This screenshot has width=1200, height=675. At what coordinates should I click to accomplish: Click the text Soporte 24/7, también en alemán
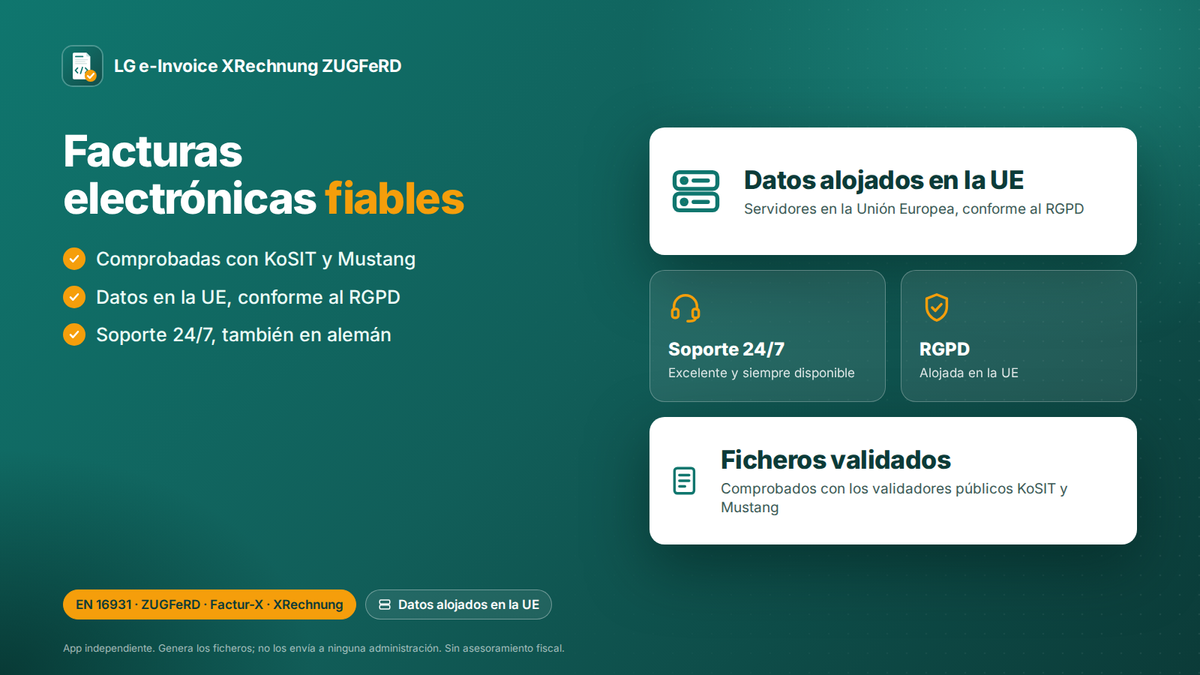pos(244,335)
